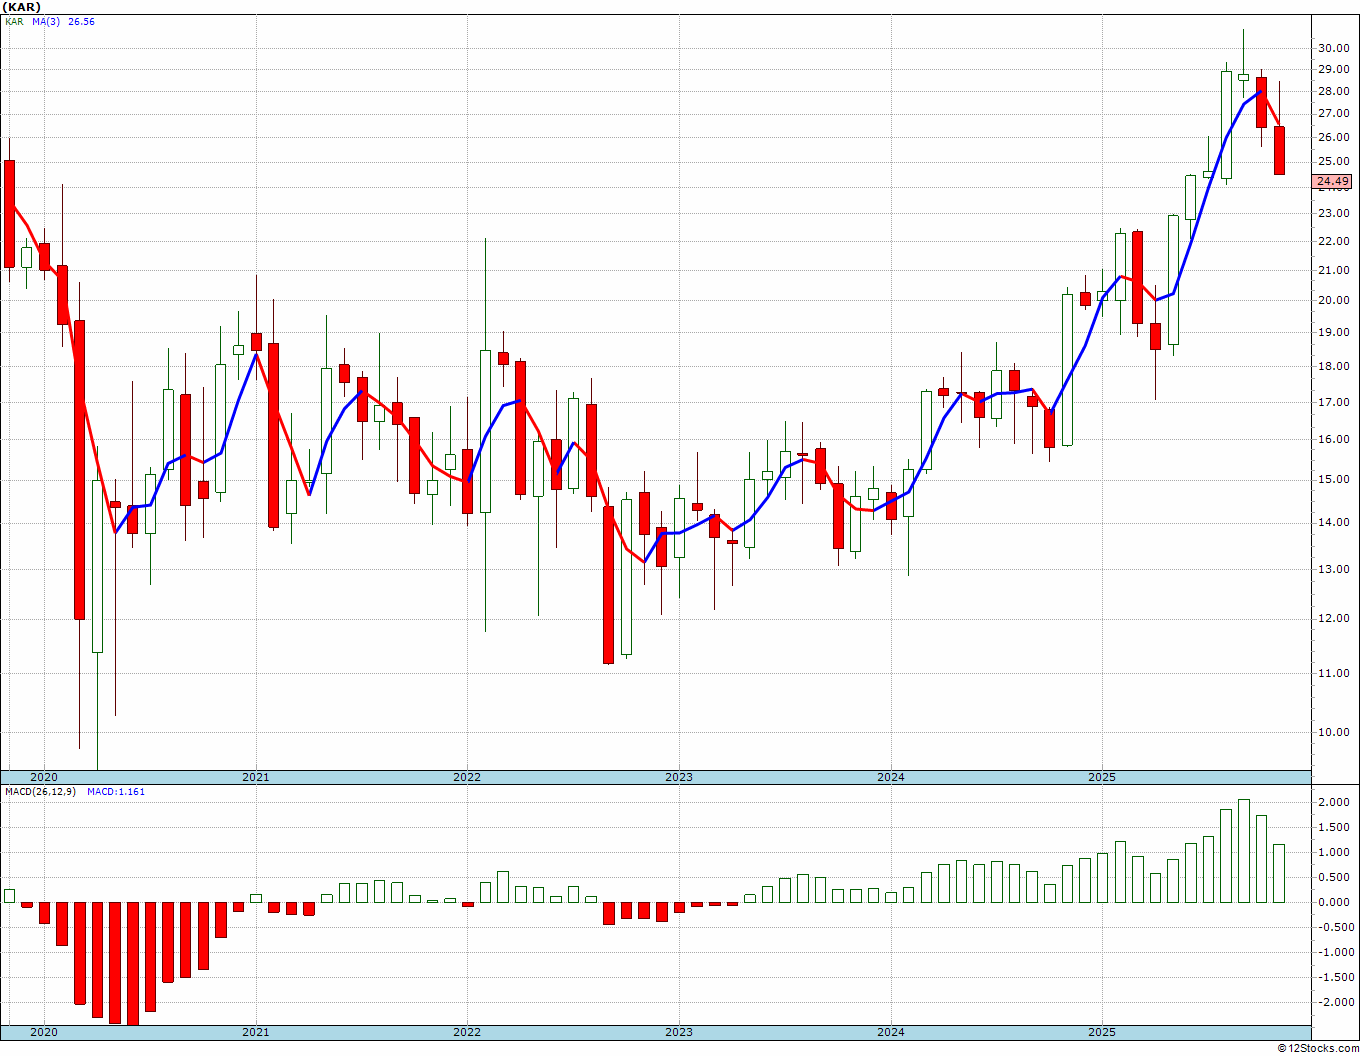Image resolution: width=1360 pixels, height=1056 pixels.
Task: Click the (KAR) ticker title
Action: 21,7
